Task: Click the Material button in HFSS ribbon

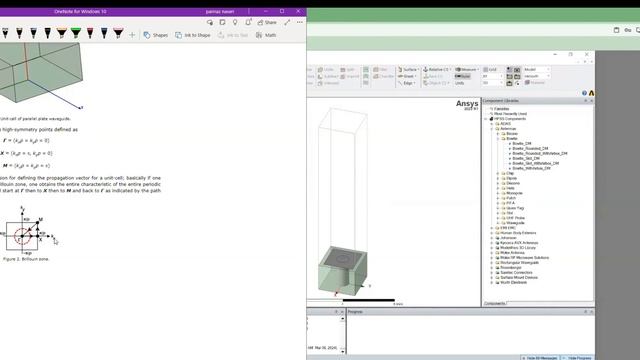Action: [x=535, y=83]
